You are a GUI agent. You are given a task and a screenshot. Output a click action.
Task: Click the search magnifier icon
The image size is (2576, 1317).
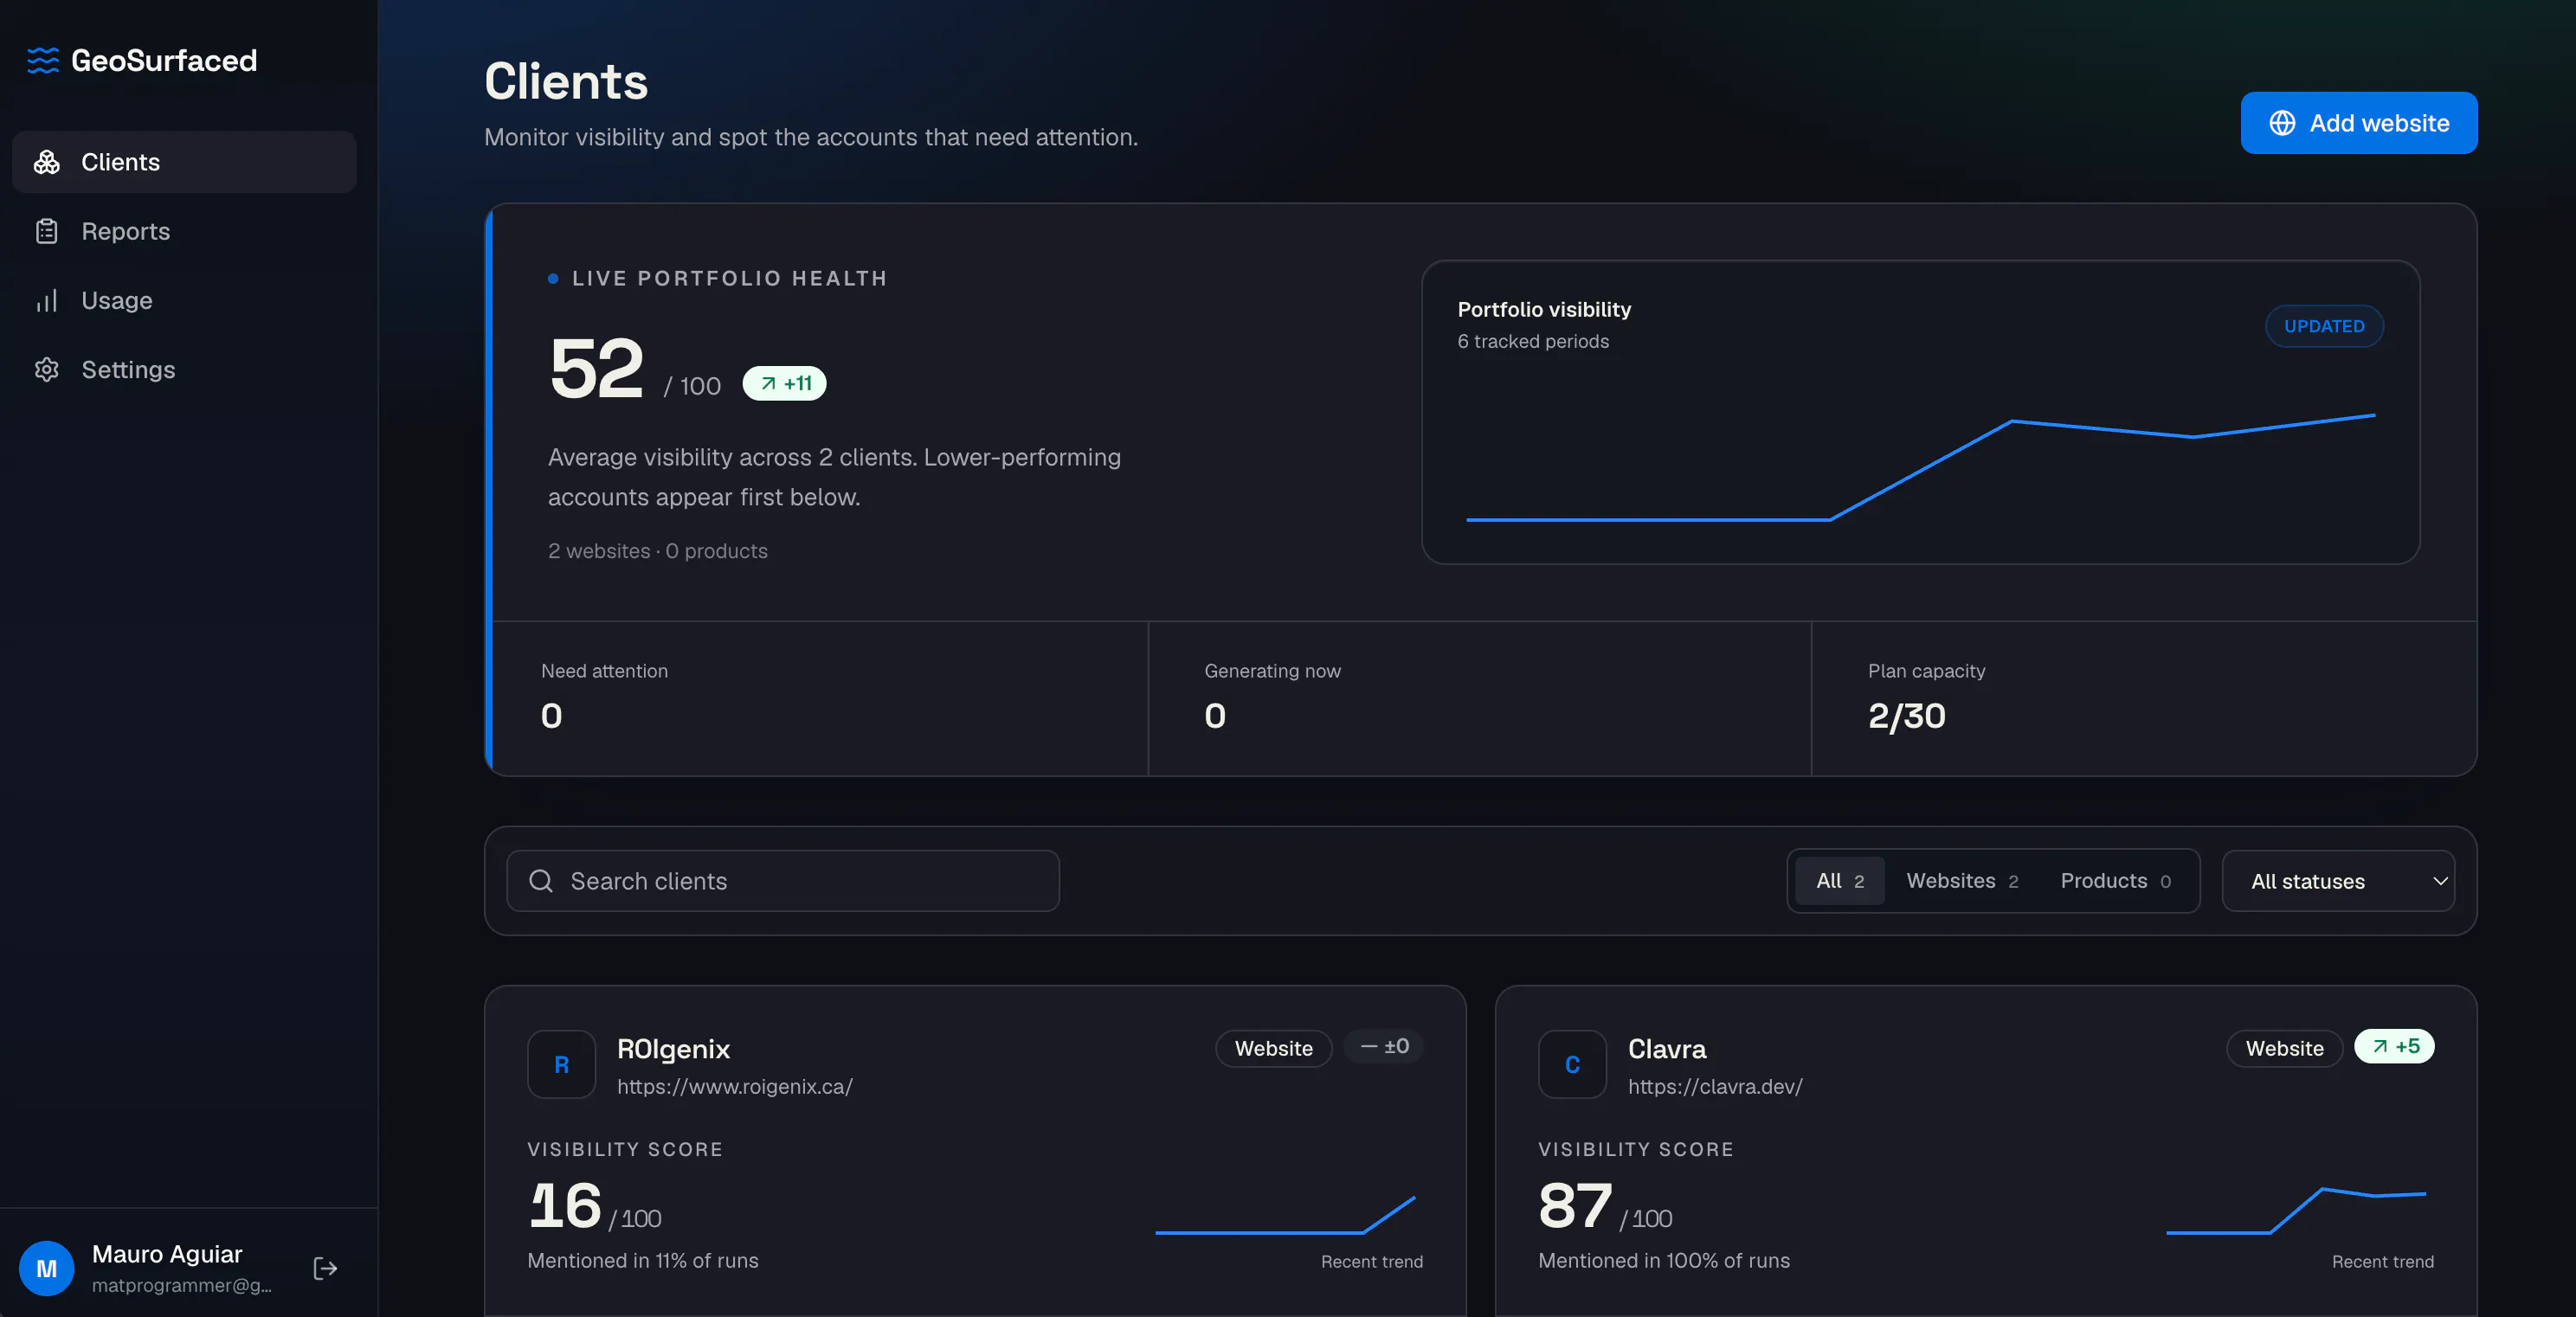pos(541,881)
